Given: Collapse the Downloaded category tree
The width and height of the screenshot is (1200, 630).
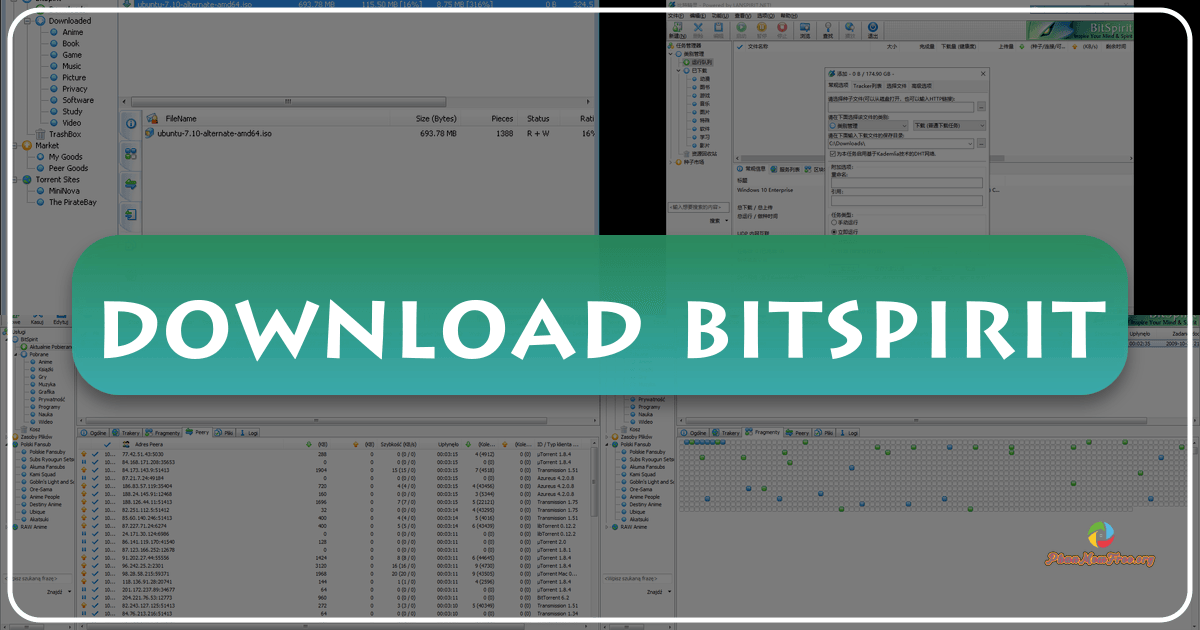Looking at the screenshot, I should point(29,20).
